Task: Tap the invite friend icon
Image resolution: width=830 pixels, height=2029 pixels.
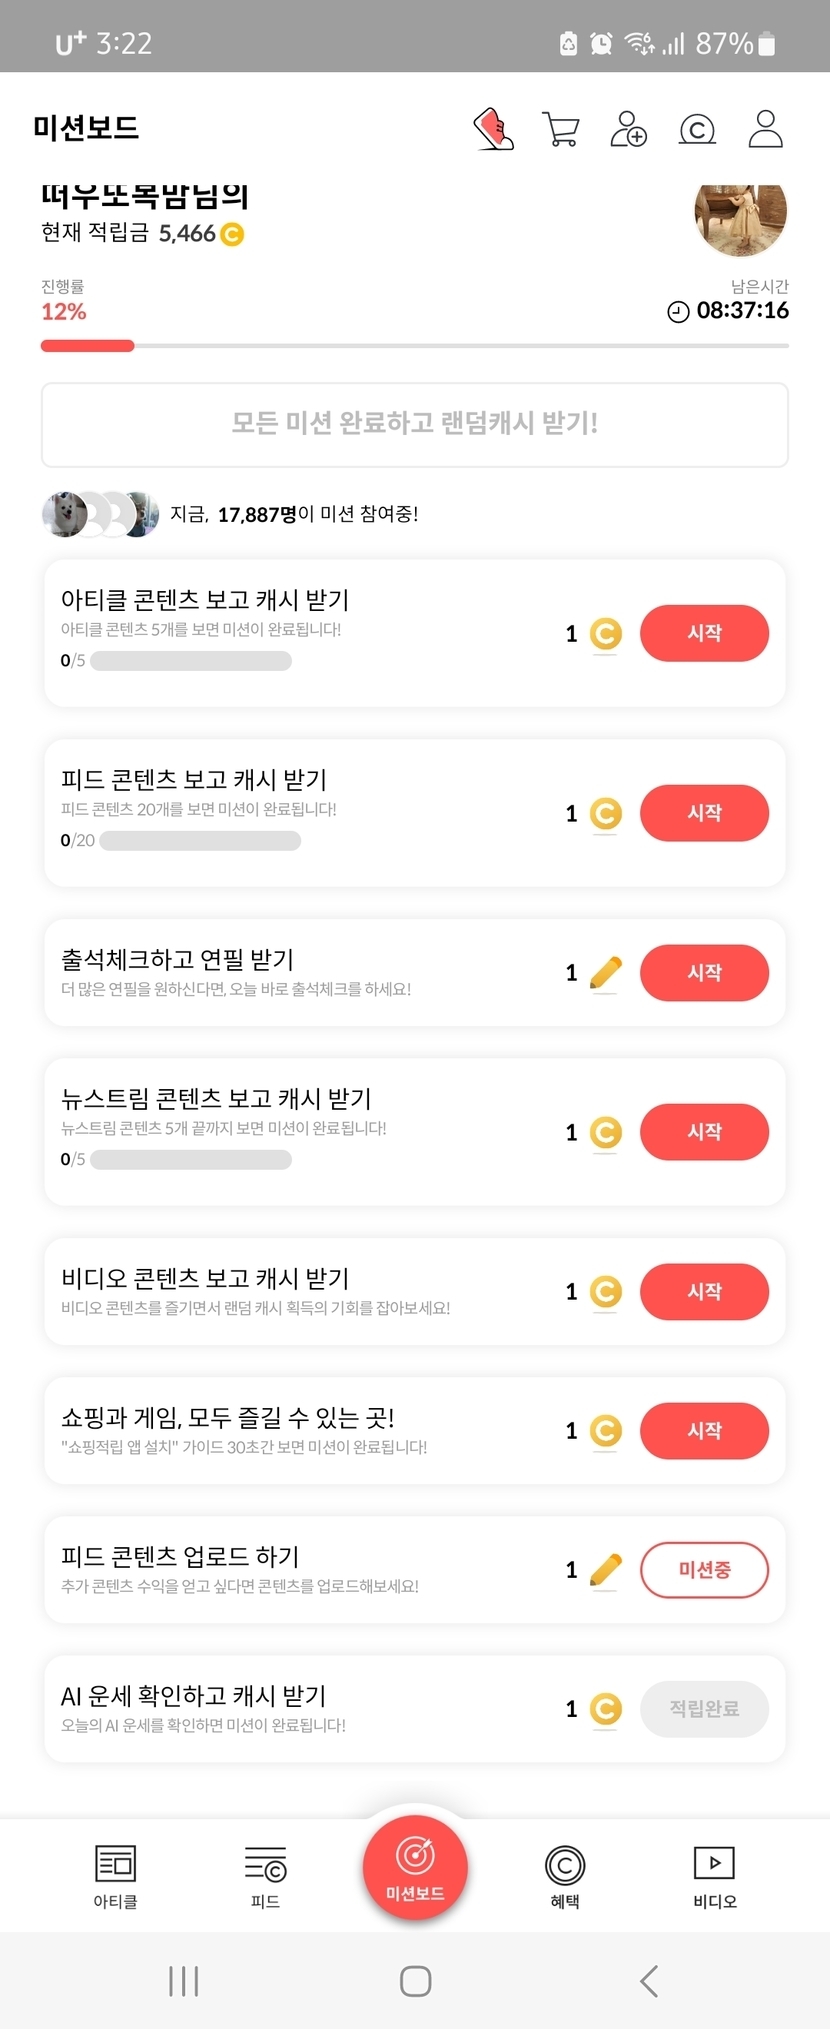Action: [x=628, y=129]
